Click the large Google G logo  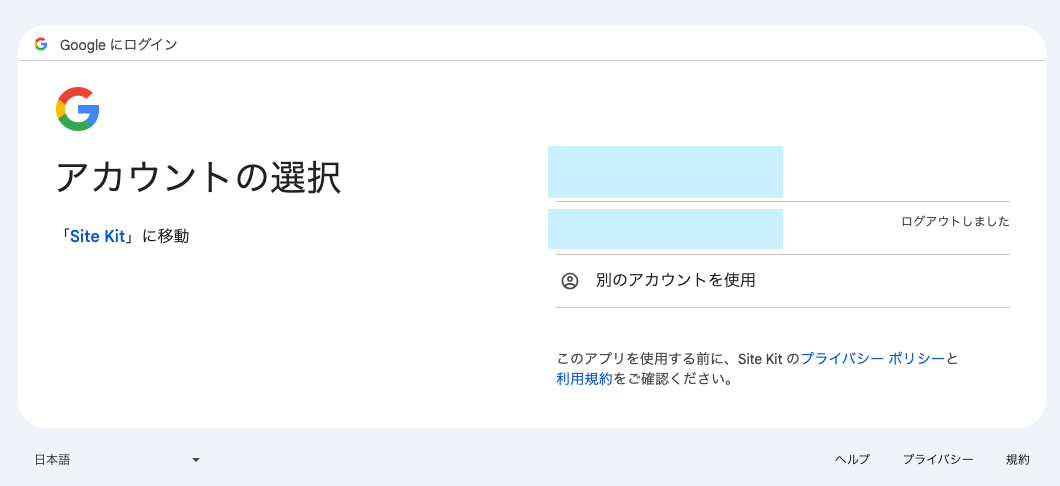78,109
